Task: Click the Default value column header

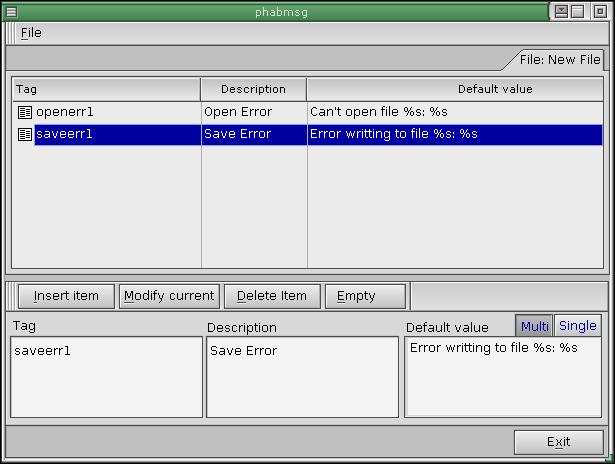Action: (x=455, y=89)
